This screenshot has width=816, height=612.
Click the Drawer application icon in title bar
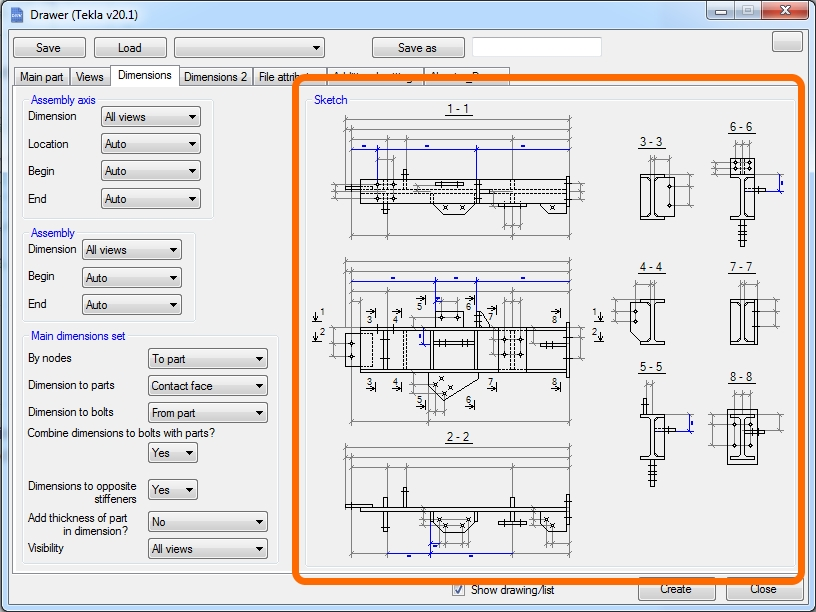tap(17, 13)
